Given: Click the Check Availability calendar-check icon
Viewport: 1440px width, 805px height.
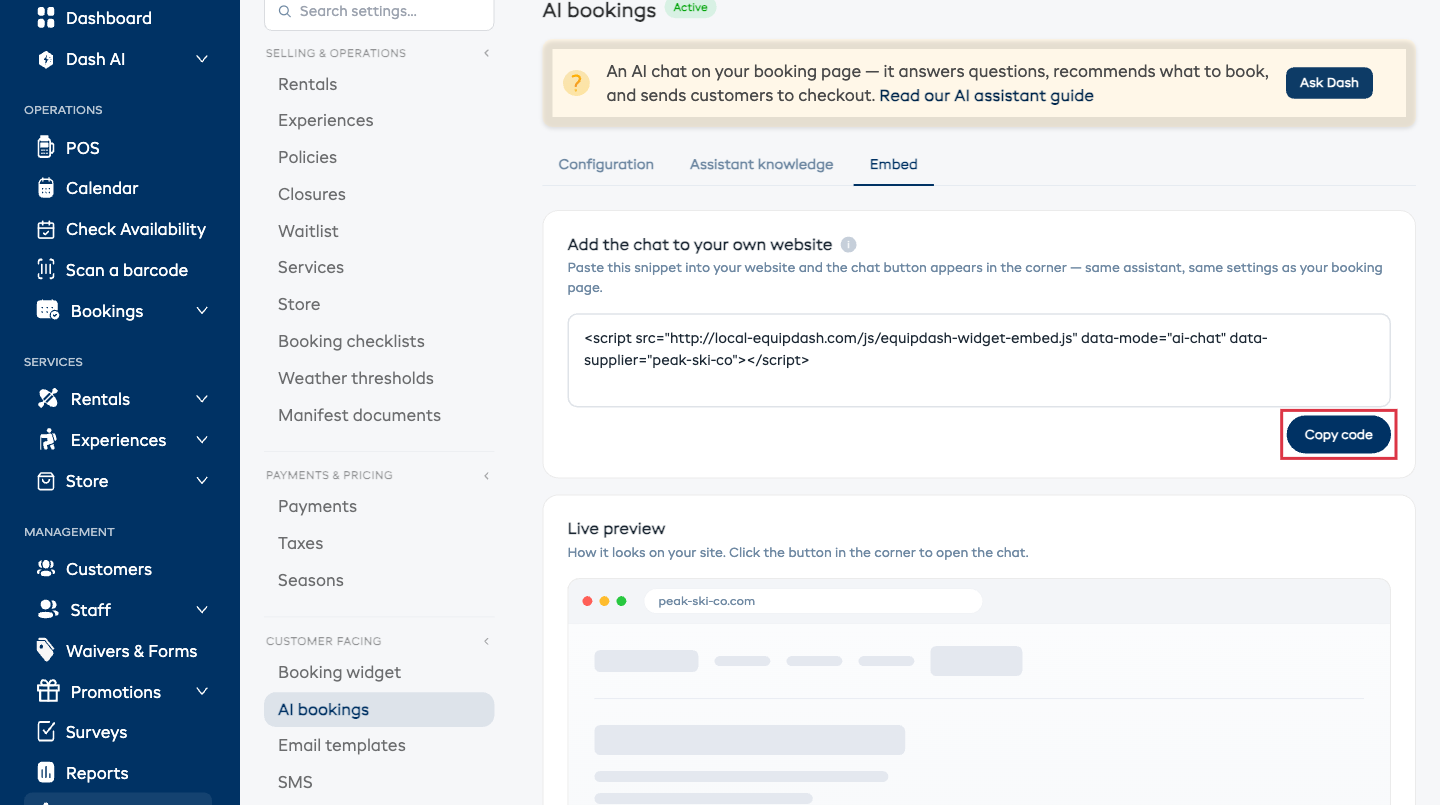Looking at the screenshot, I should tap(46, 229).
